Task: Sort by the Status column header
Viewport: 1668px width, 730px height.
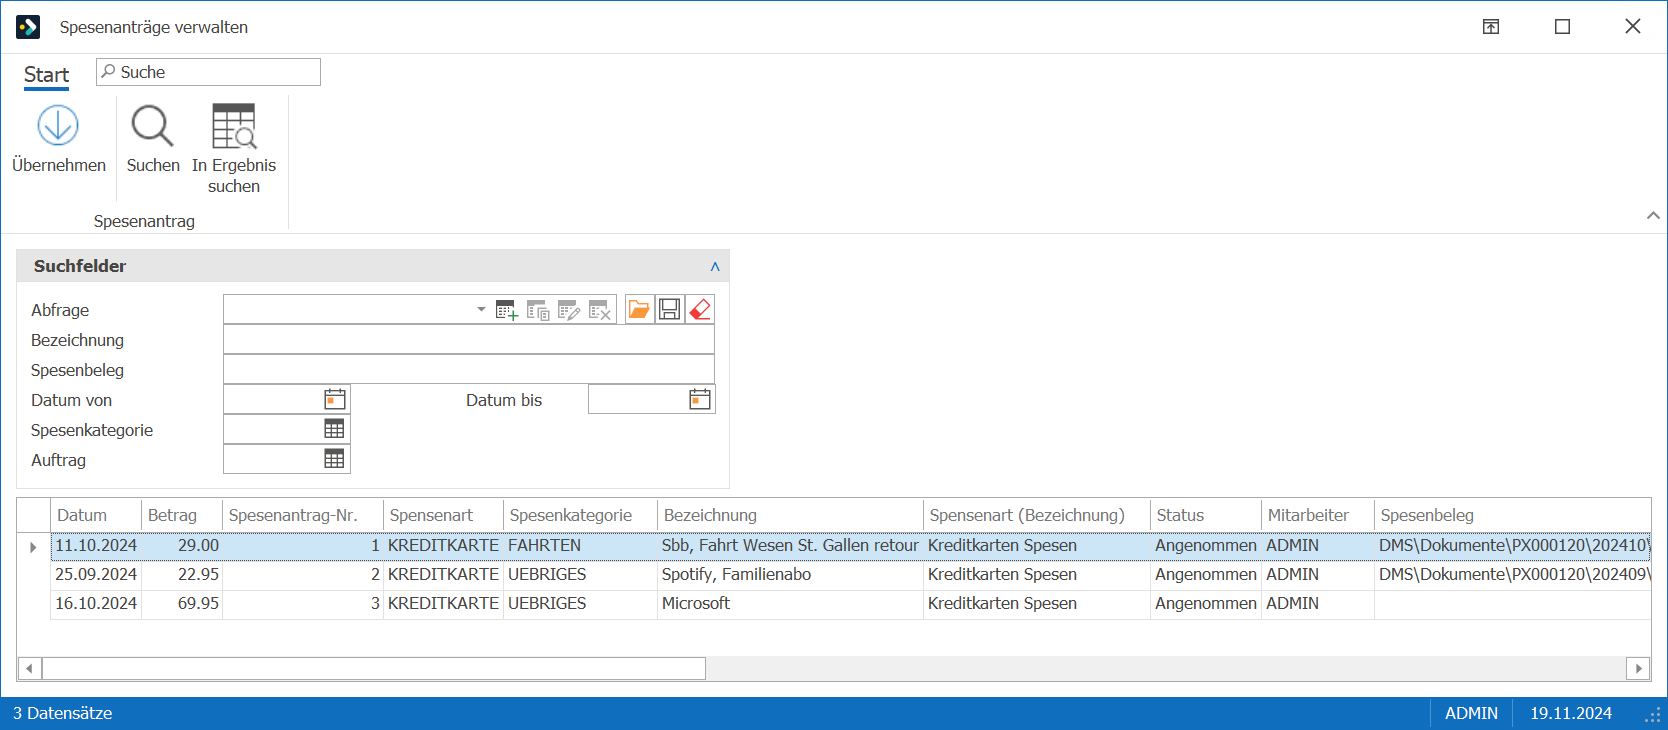Action: pos(1205,515)
